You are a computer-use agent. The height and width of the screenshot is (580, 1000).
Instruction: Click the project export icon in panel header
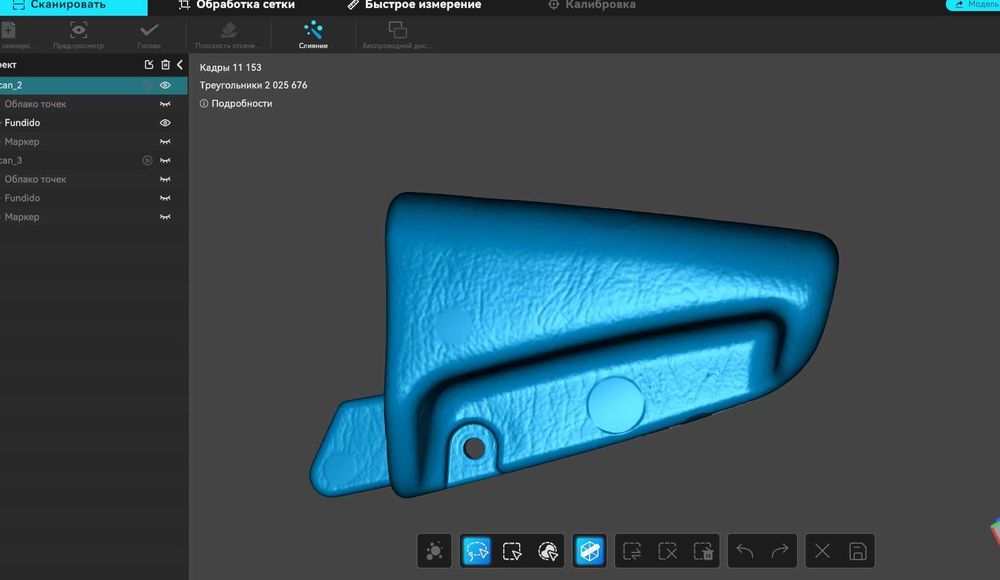click(149, 64)
